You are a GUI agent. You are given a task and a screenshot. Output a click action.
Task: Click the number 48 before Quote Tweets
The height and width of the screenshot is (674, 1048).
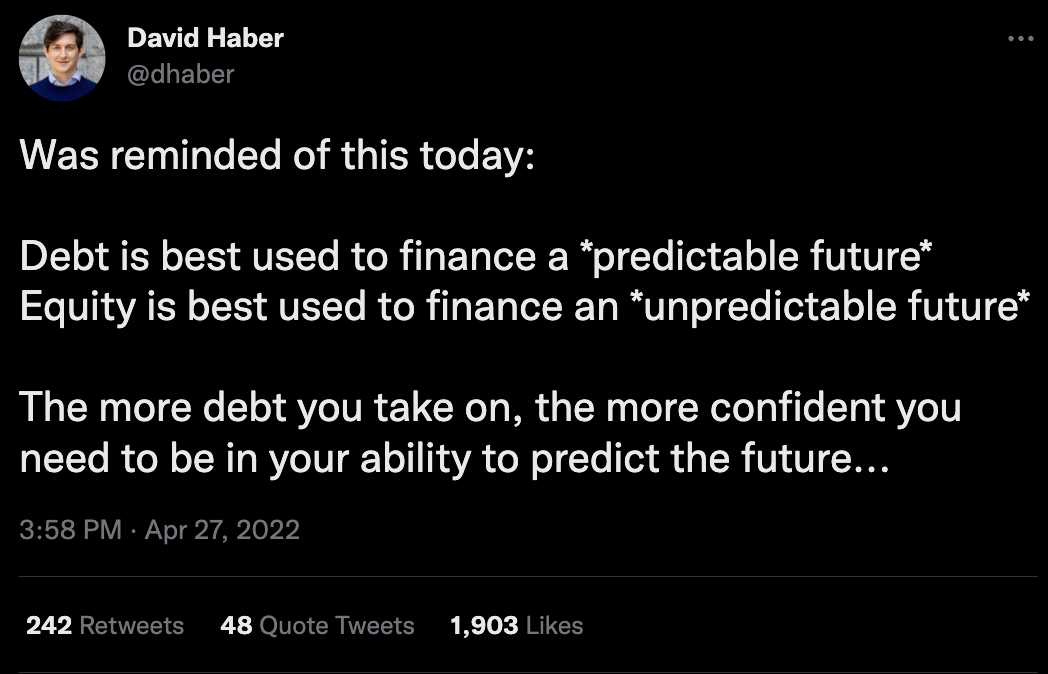point(236,625)
